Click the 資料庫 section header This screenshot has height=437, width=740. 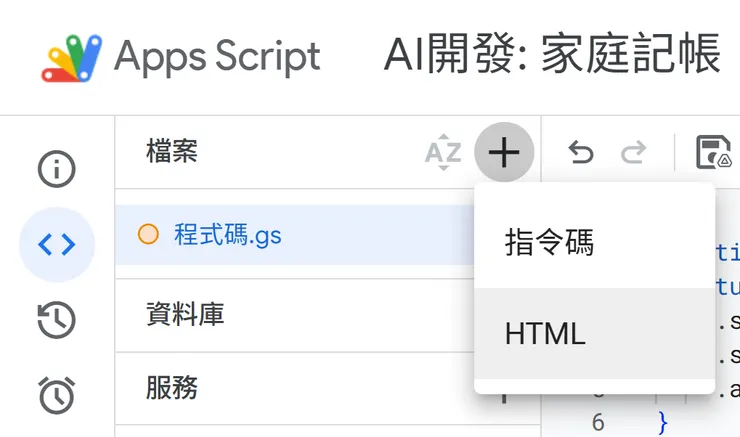[x=185, y=314]
